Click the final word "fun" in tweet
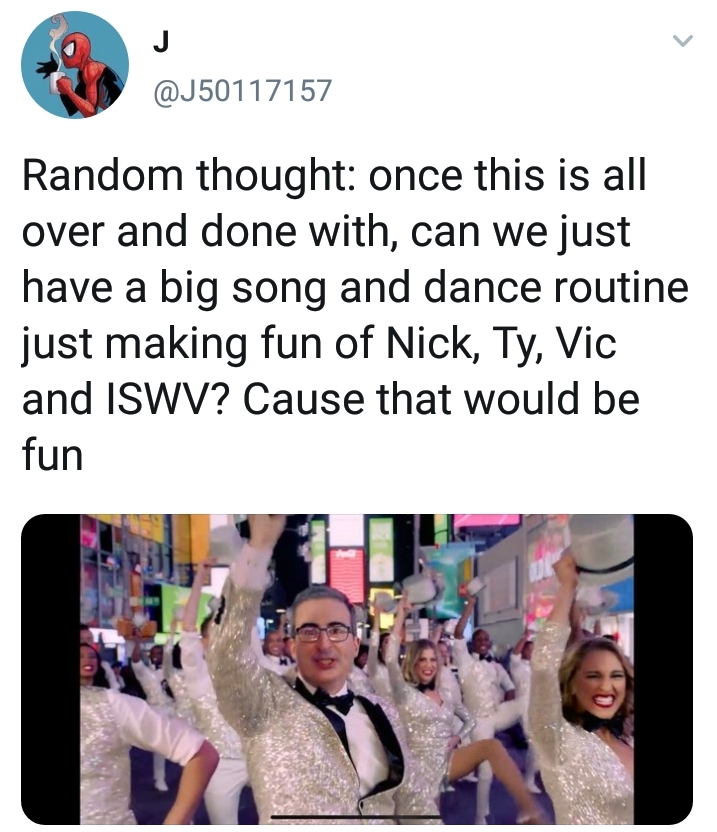 click(53, 455)
